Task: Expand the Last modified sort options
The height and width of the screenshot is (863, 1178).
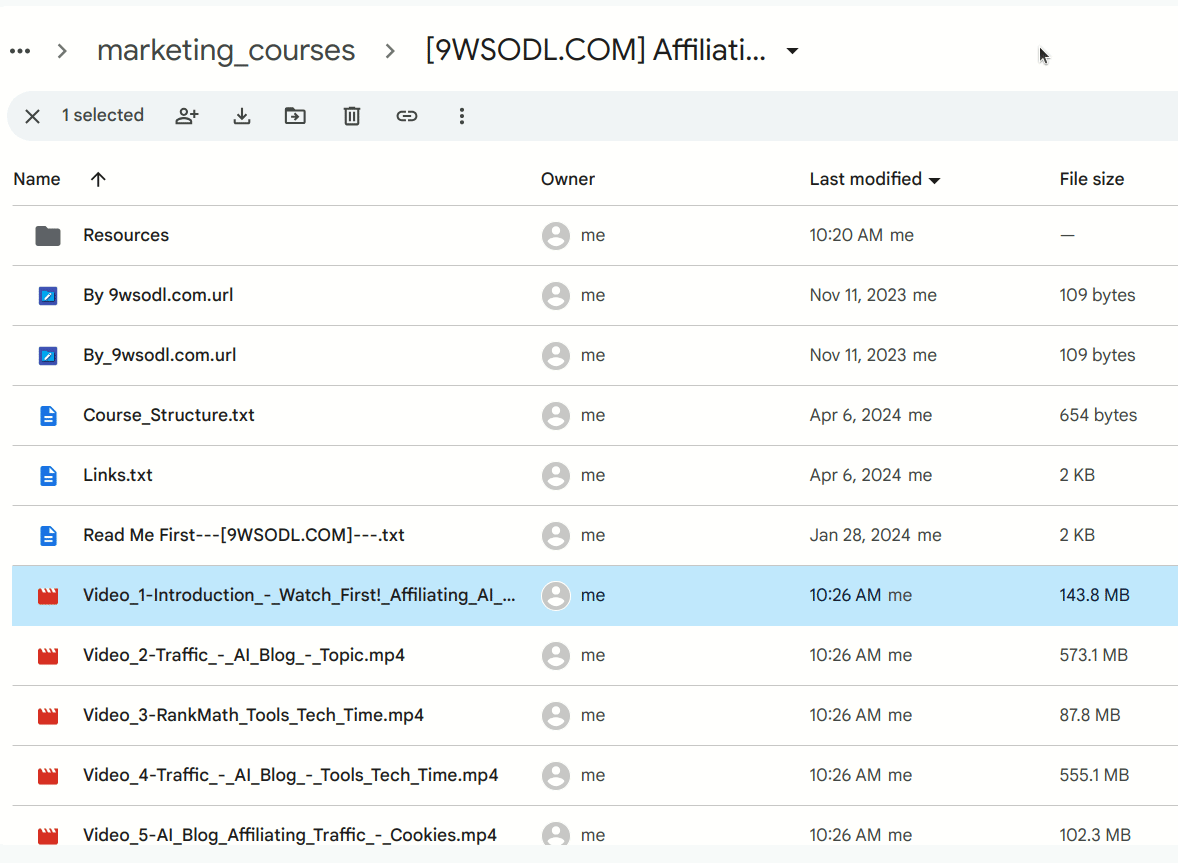Action: (x=934, y=180)
